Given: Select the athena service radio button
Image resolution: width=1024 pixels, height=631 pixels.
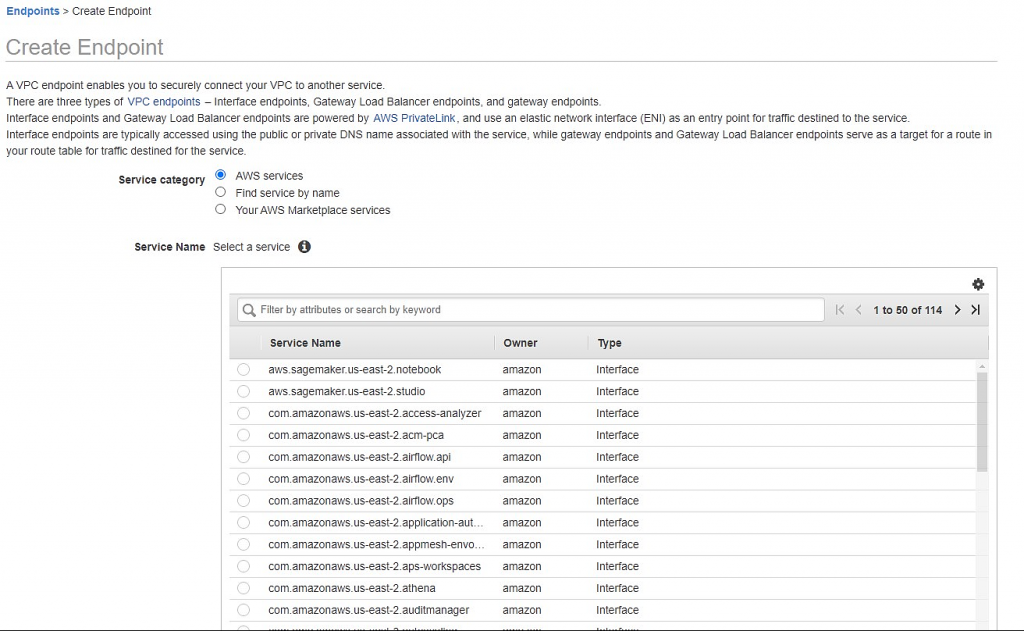Looking at the screenshot, I should click(x=244, y=589).
